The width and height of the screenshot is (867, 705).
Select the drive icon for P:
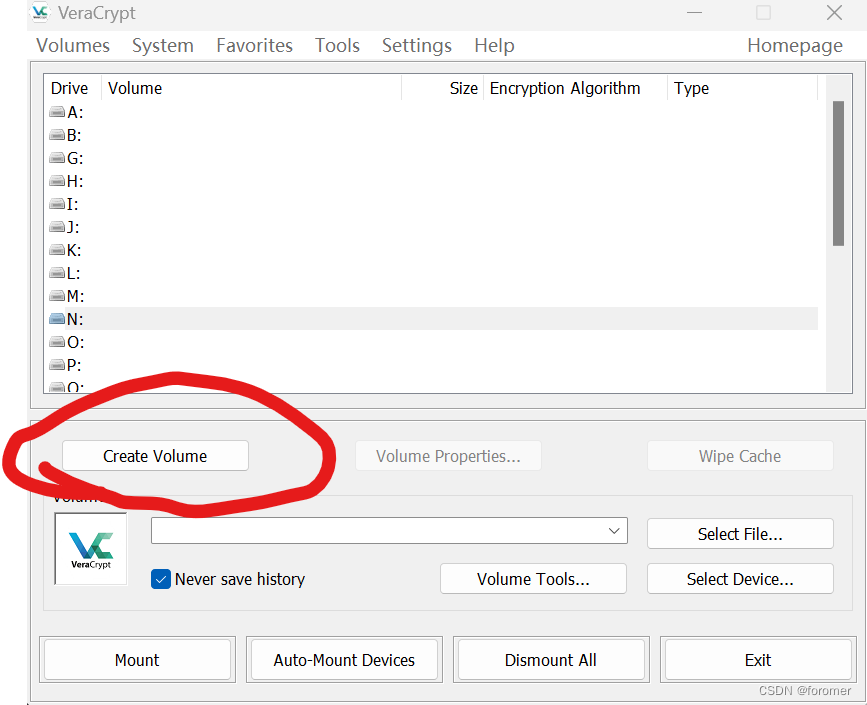[57, 364]
